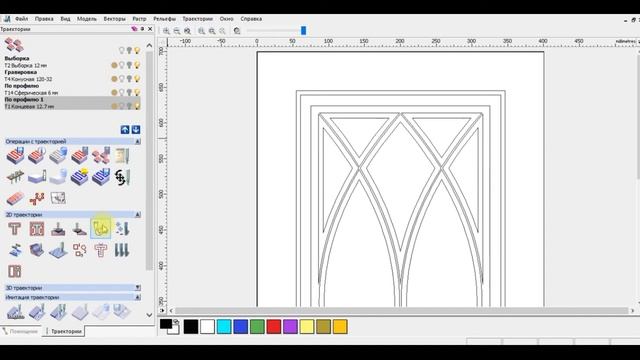This screenshot has height=360, width=640.
Task: Click the first zoom magnifier in the toolbar
Action: pyautogui.click(x=166, y=31)
